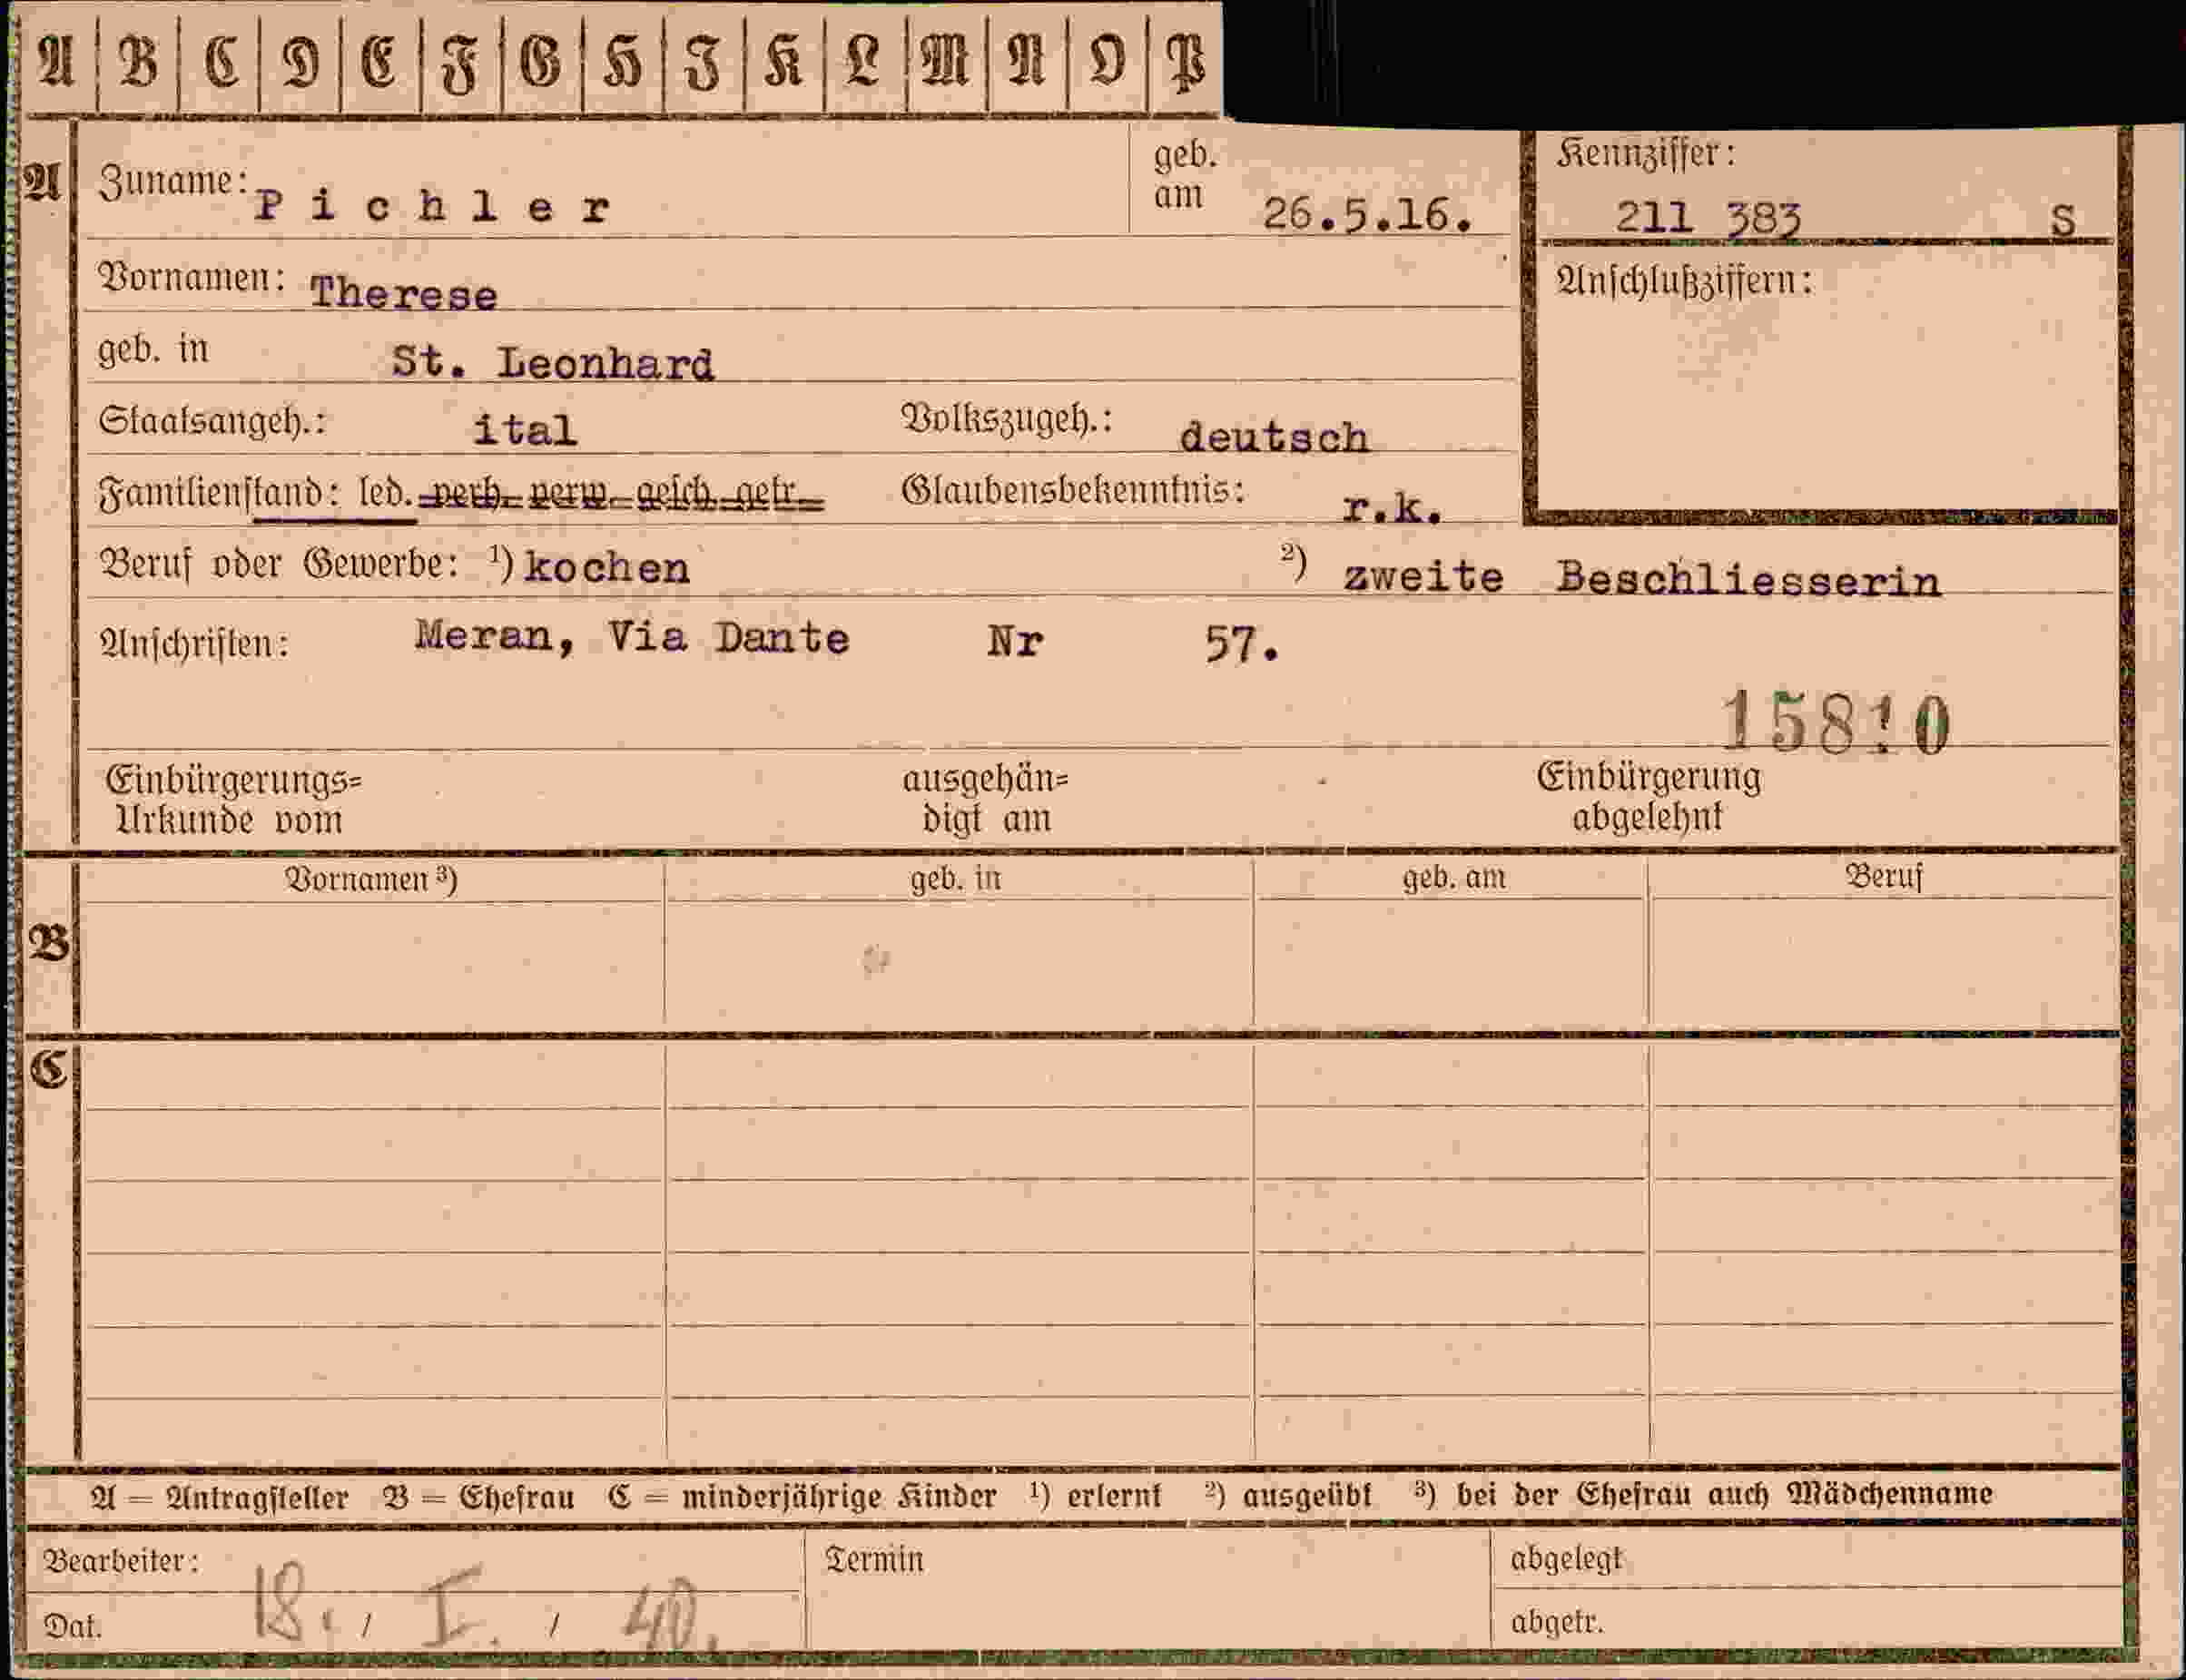Select the index tab letter O
The width and height of the screenshot is (2186, 1680).
click(x=1107, y=60)
